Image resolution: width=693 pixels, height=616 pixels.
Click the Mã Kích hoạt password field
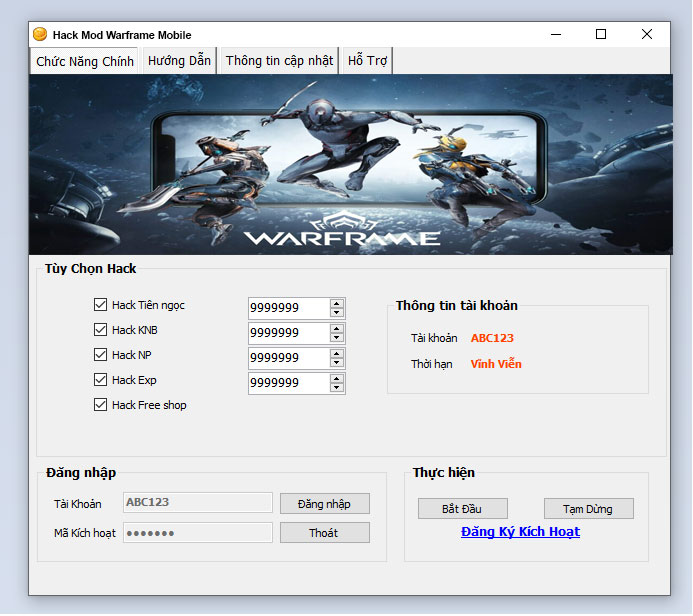point(198,533)
